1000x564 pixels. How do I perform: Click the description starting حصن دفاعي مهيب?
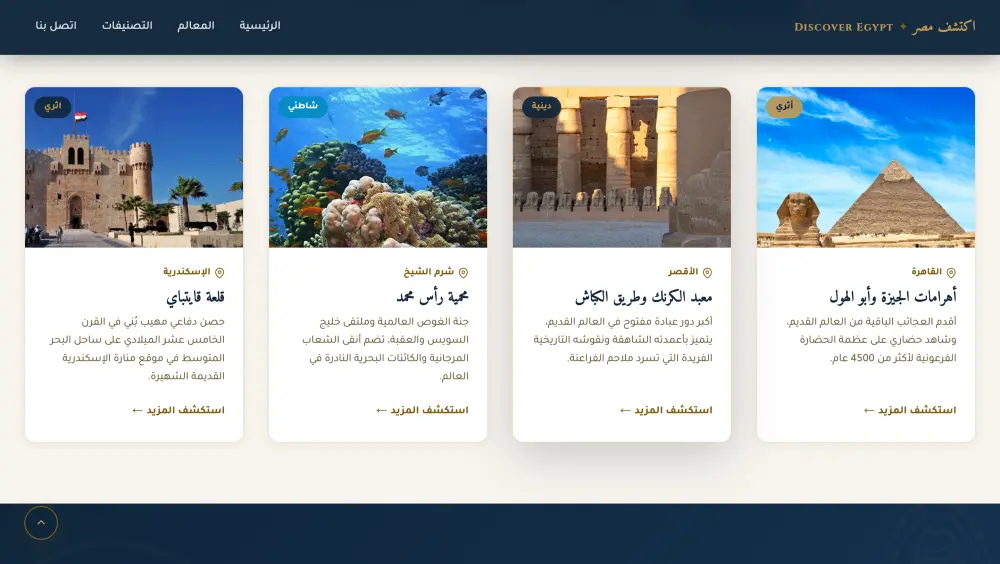tap(137, 349)
